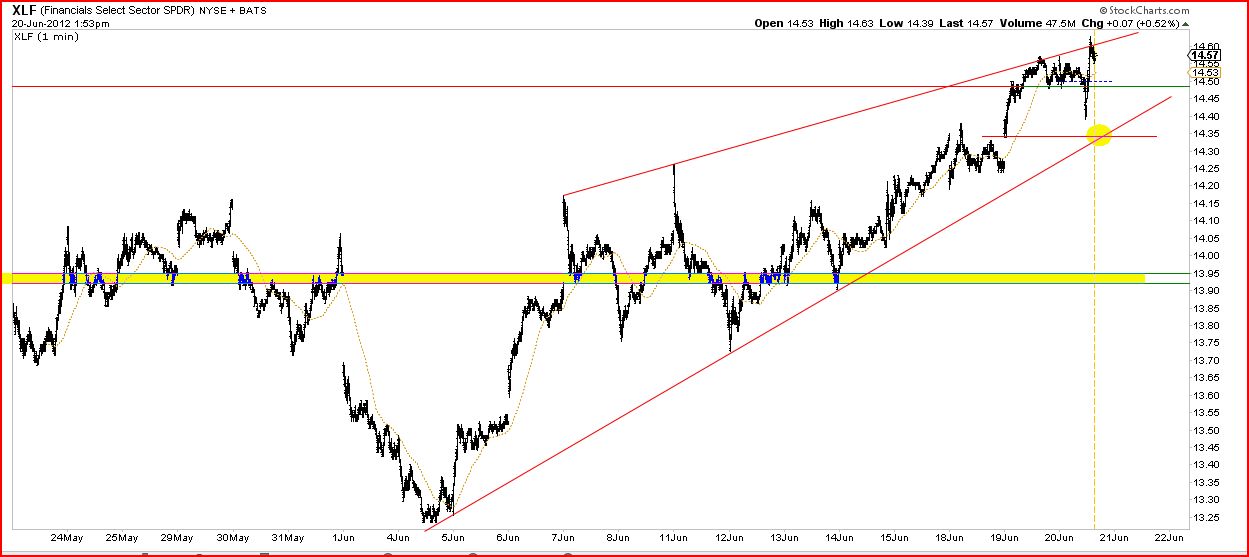Click the 22Jun date axis label
The width and height of the screenshot is (1249, 557).
click(1170, 536)
